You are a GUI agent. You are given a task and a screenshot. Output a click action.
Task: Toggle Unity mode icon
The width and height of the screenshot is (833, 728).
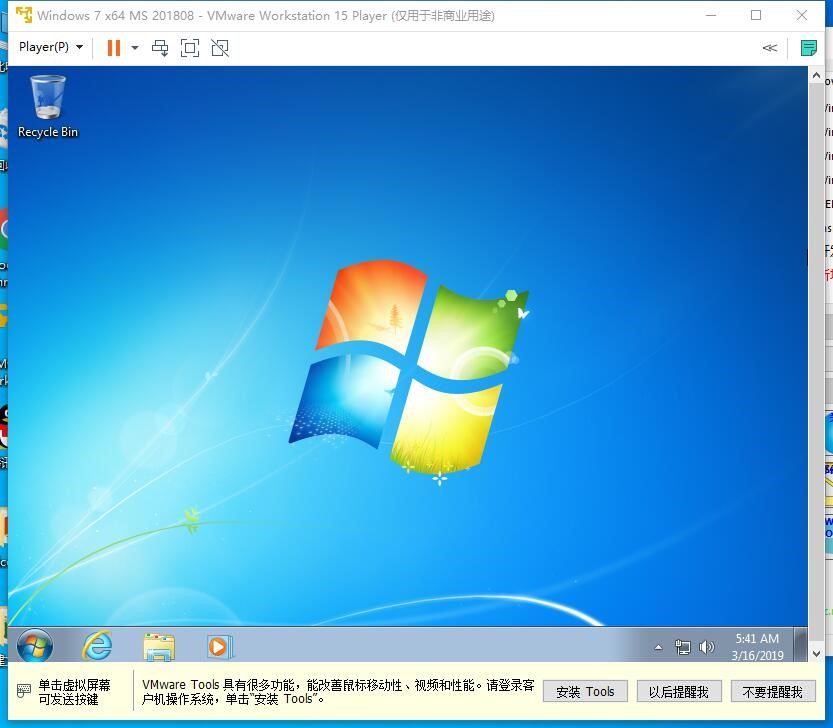click(x=220, y=48)
